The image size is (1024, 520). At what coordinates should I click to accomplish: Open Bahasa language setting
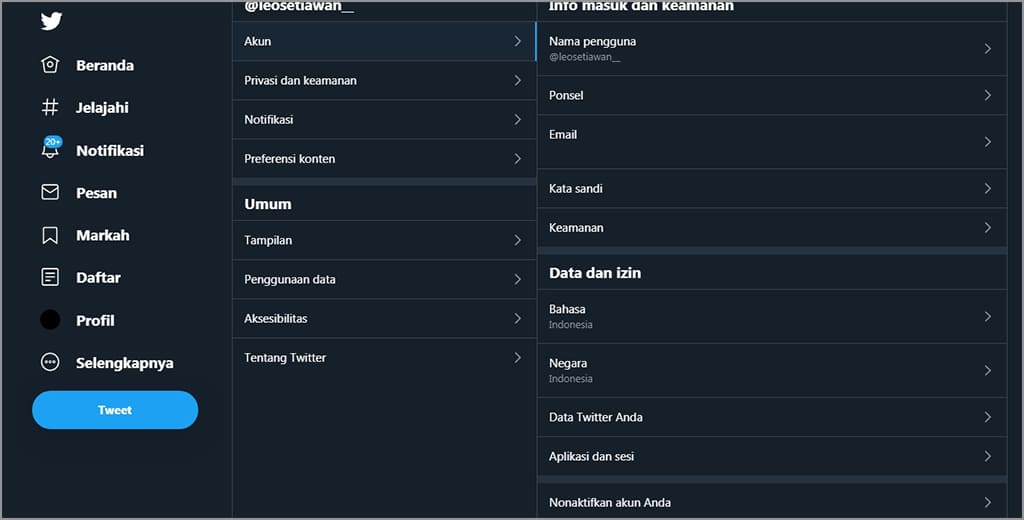pyautogui.click(x=772, y=317)
